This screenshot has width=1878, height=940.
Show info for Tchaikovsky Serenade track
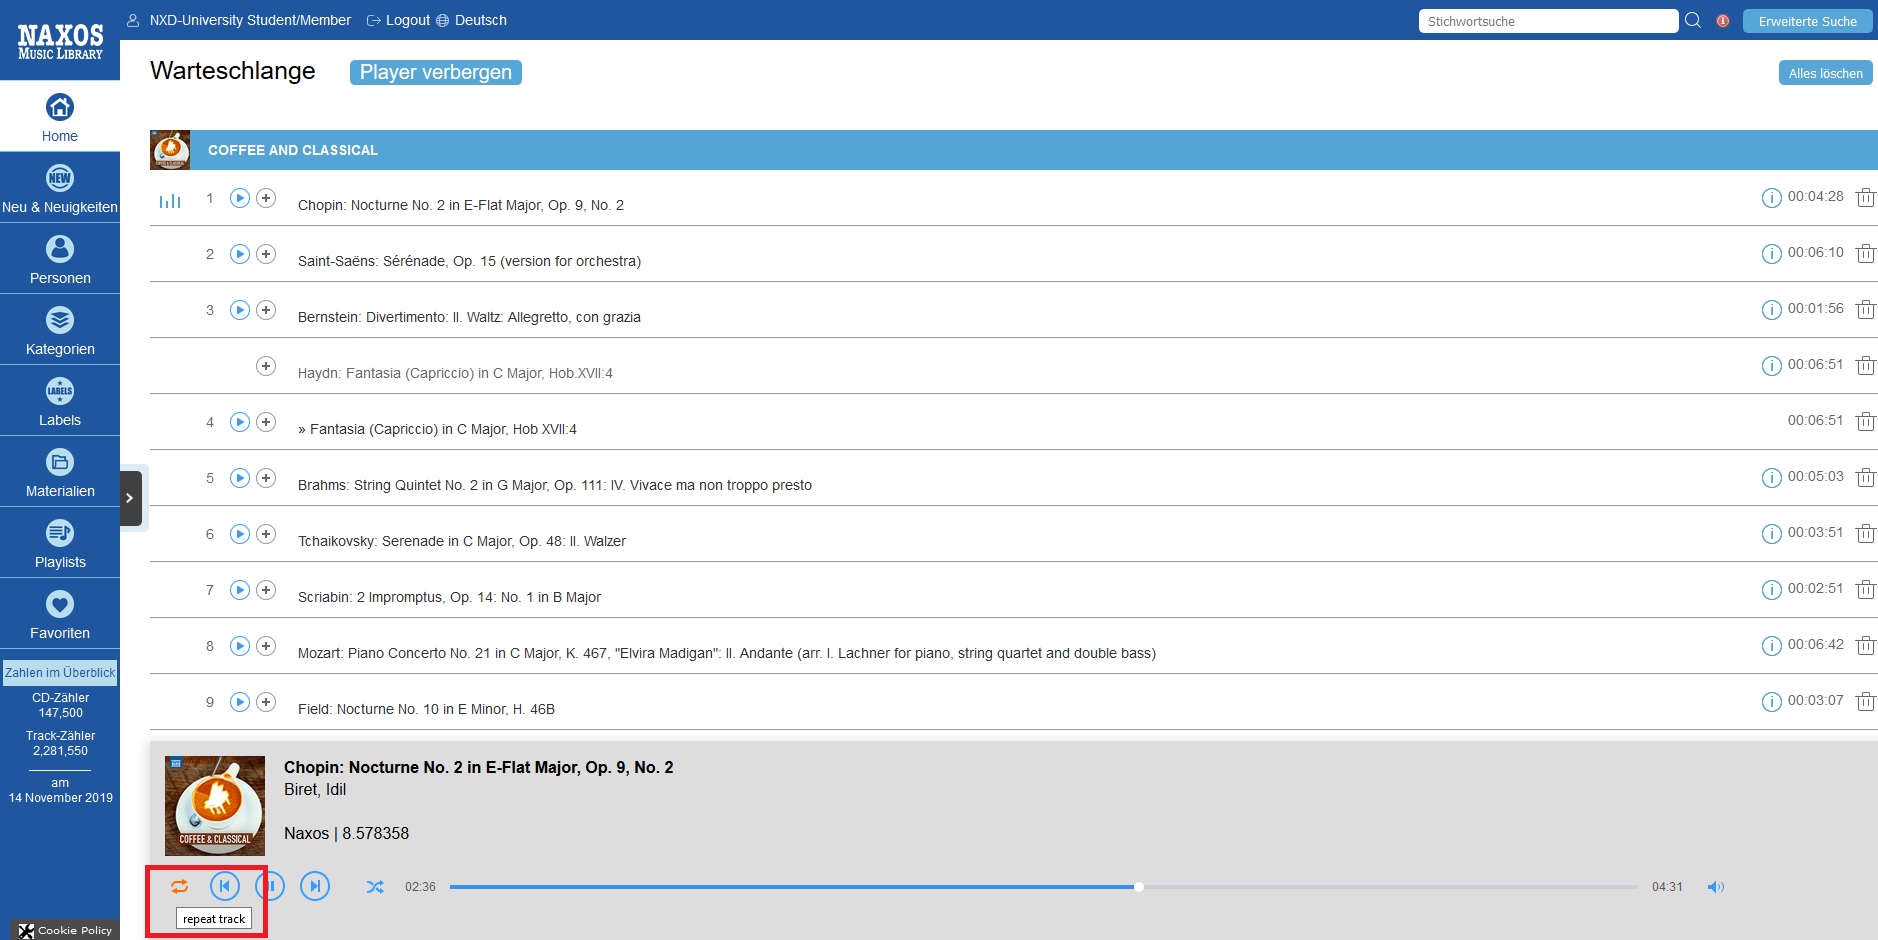click(x=1771, y=534)
